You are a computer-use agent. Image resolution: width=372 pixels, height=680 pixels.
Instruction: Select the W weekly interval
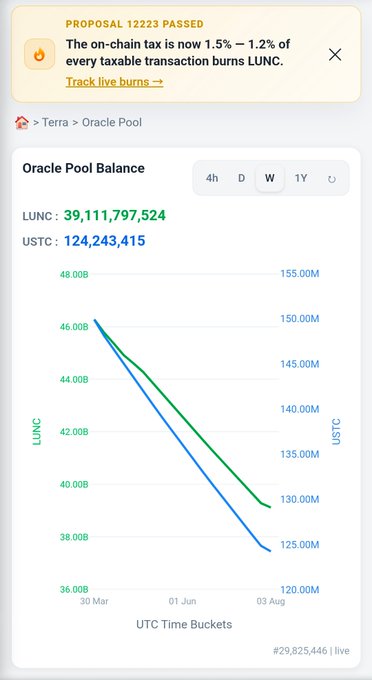[x=270, y=178]
